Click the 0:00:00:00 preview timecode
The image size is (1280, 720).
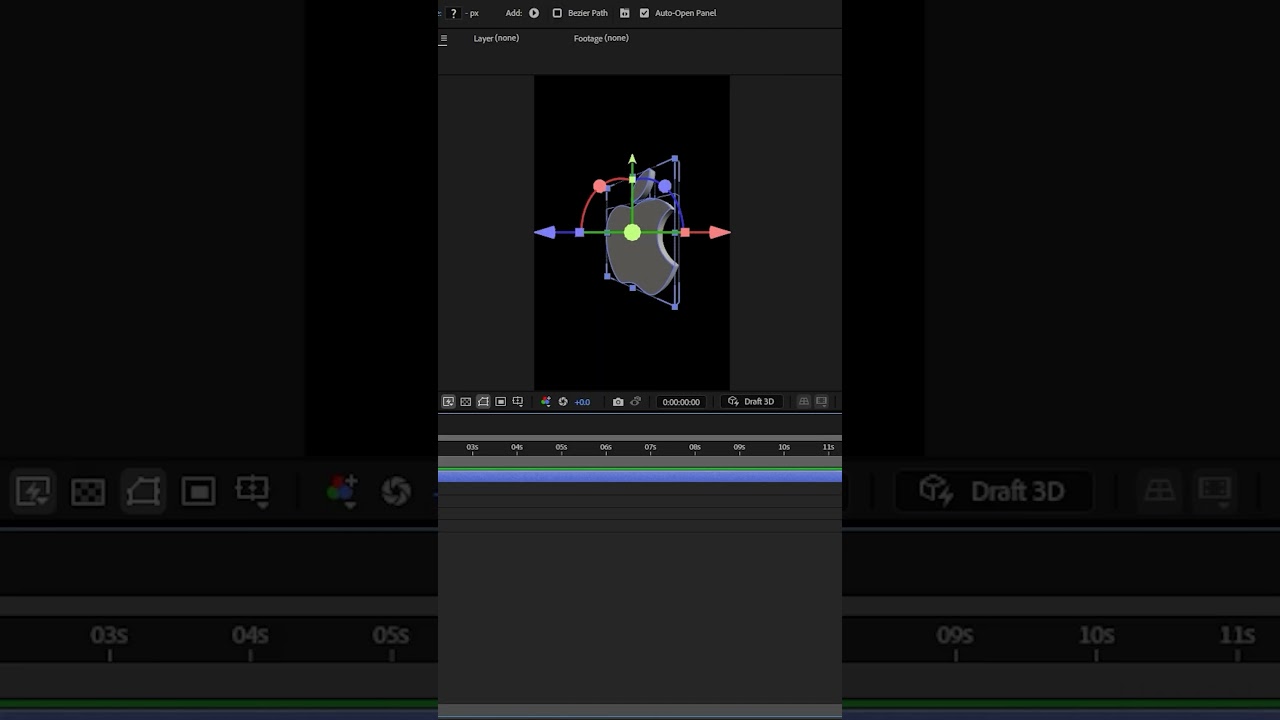[x=681, y=402]
